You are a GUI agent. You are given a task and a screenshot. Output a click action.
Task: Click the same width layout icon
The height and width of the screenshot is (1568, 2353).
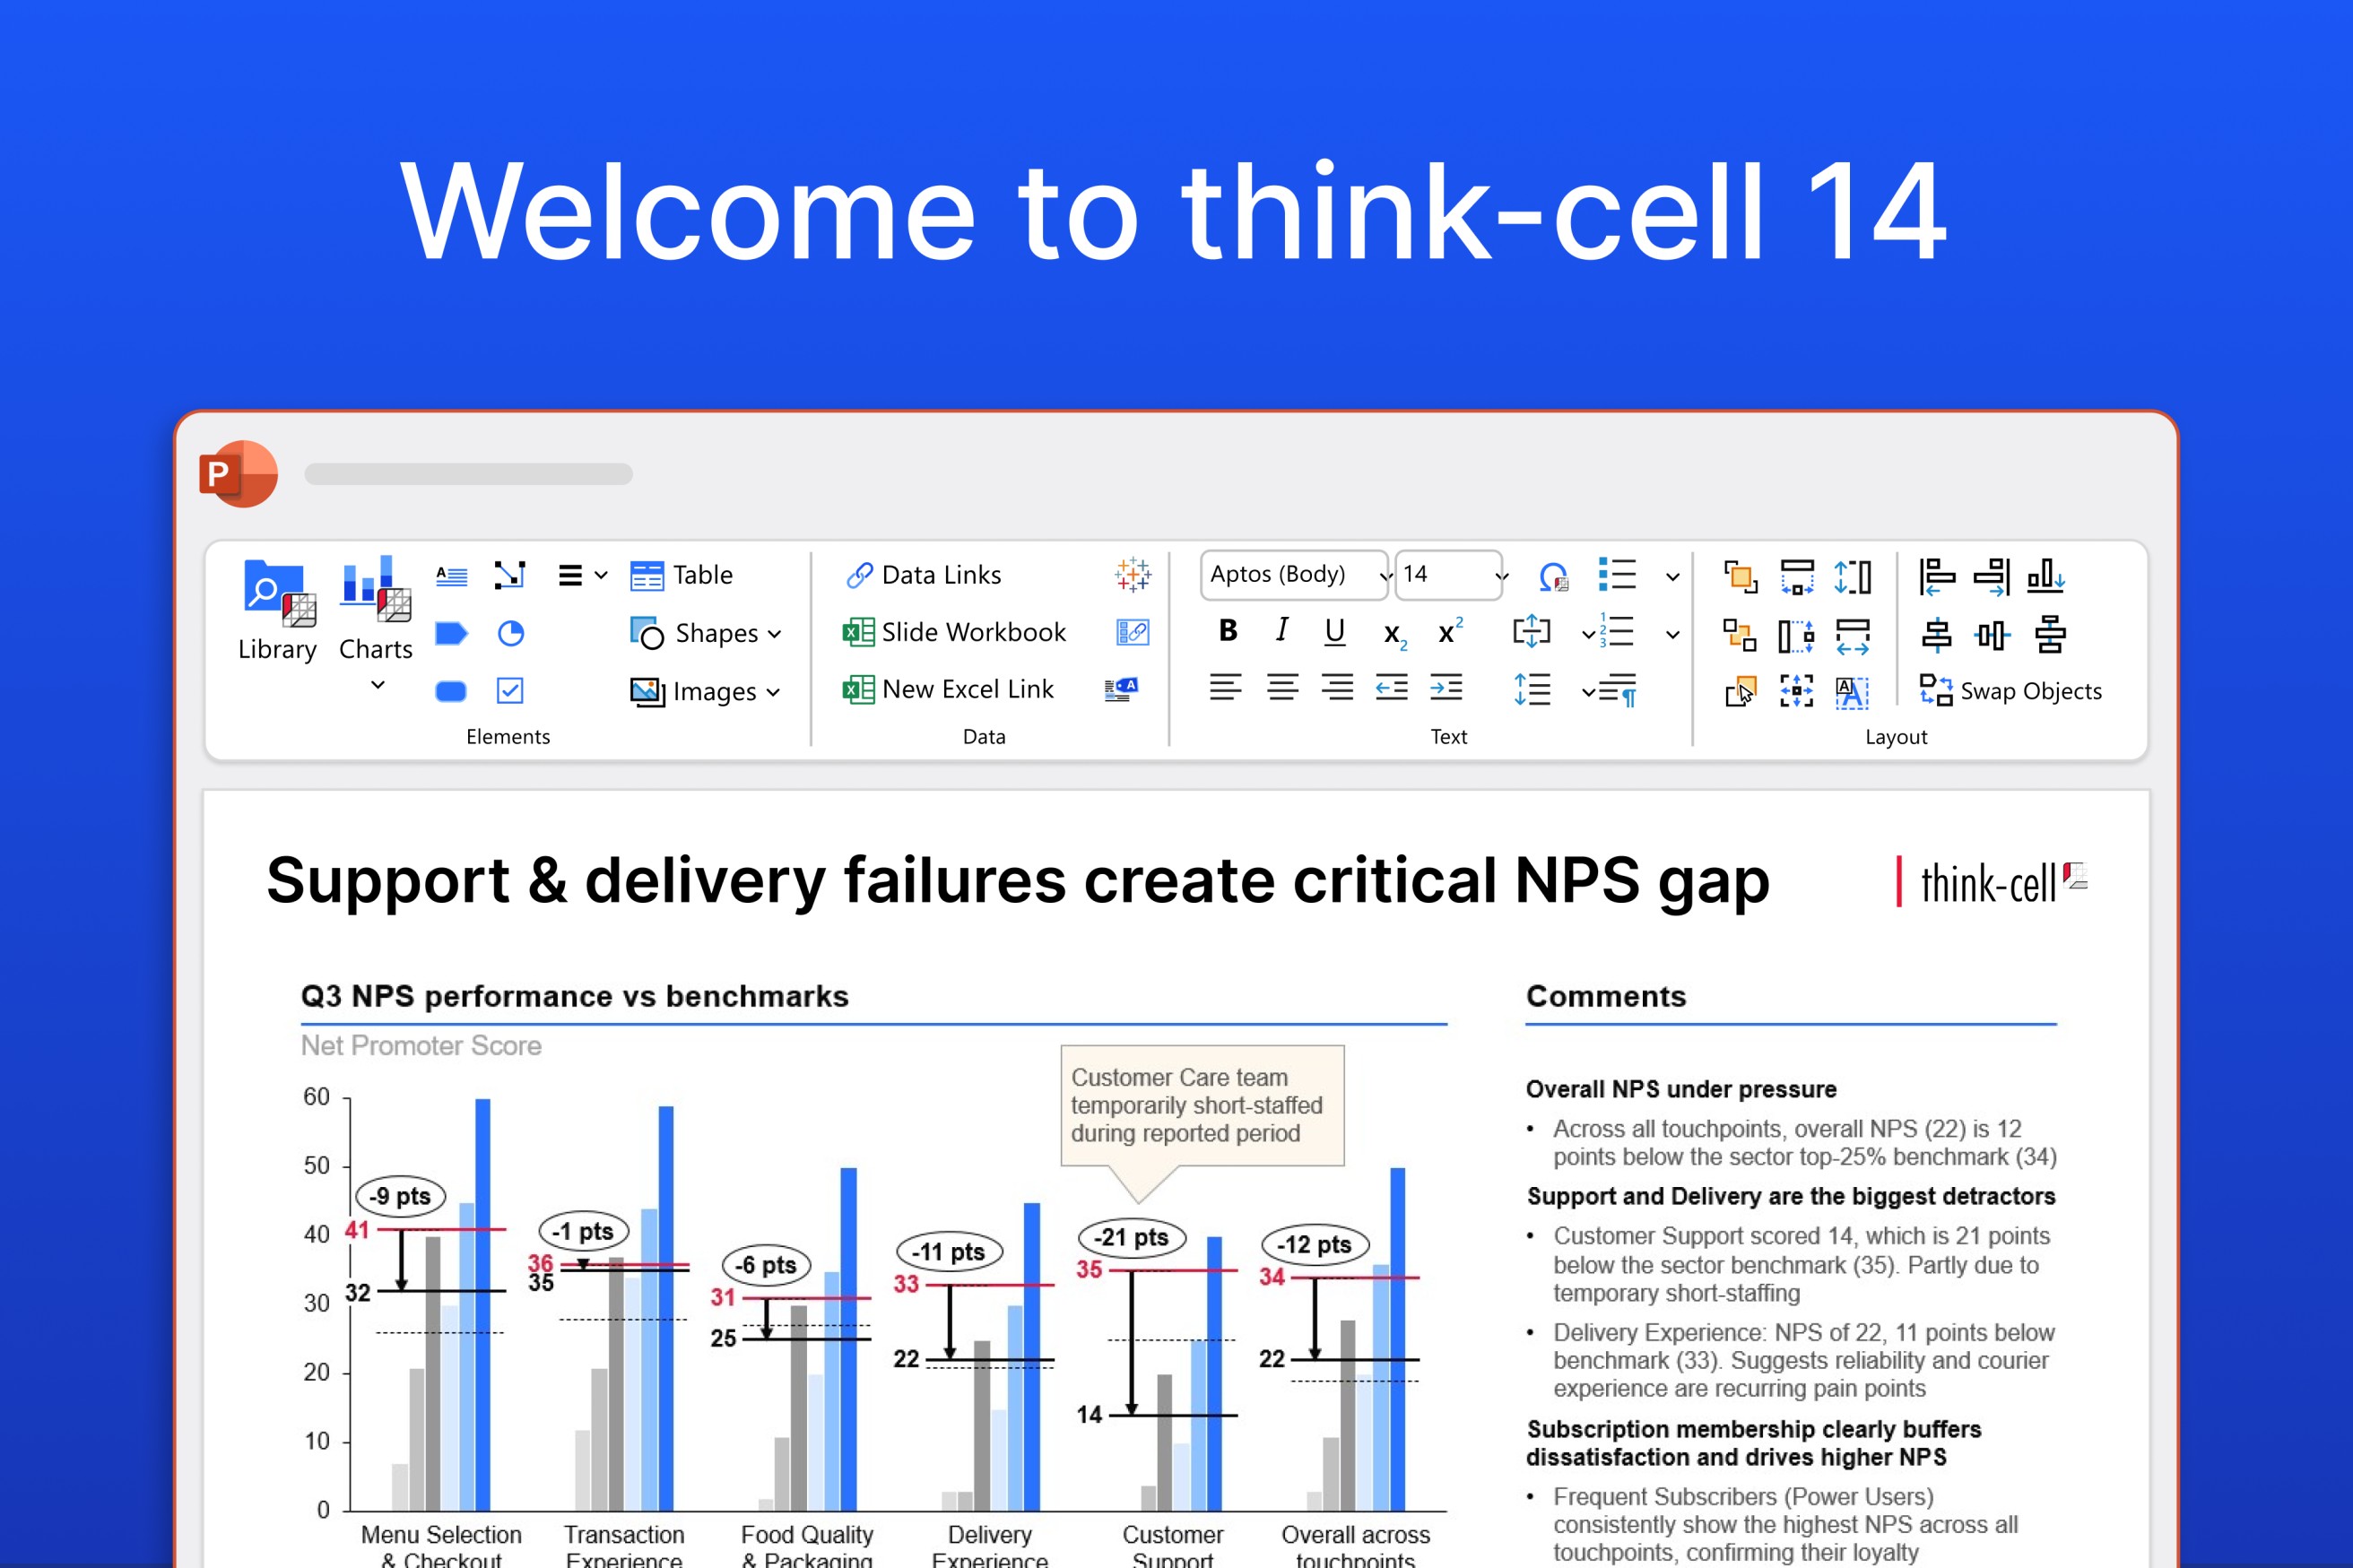(1797, 577)
